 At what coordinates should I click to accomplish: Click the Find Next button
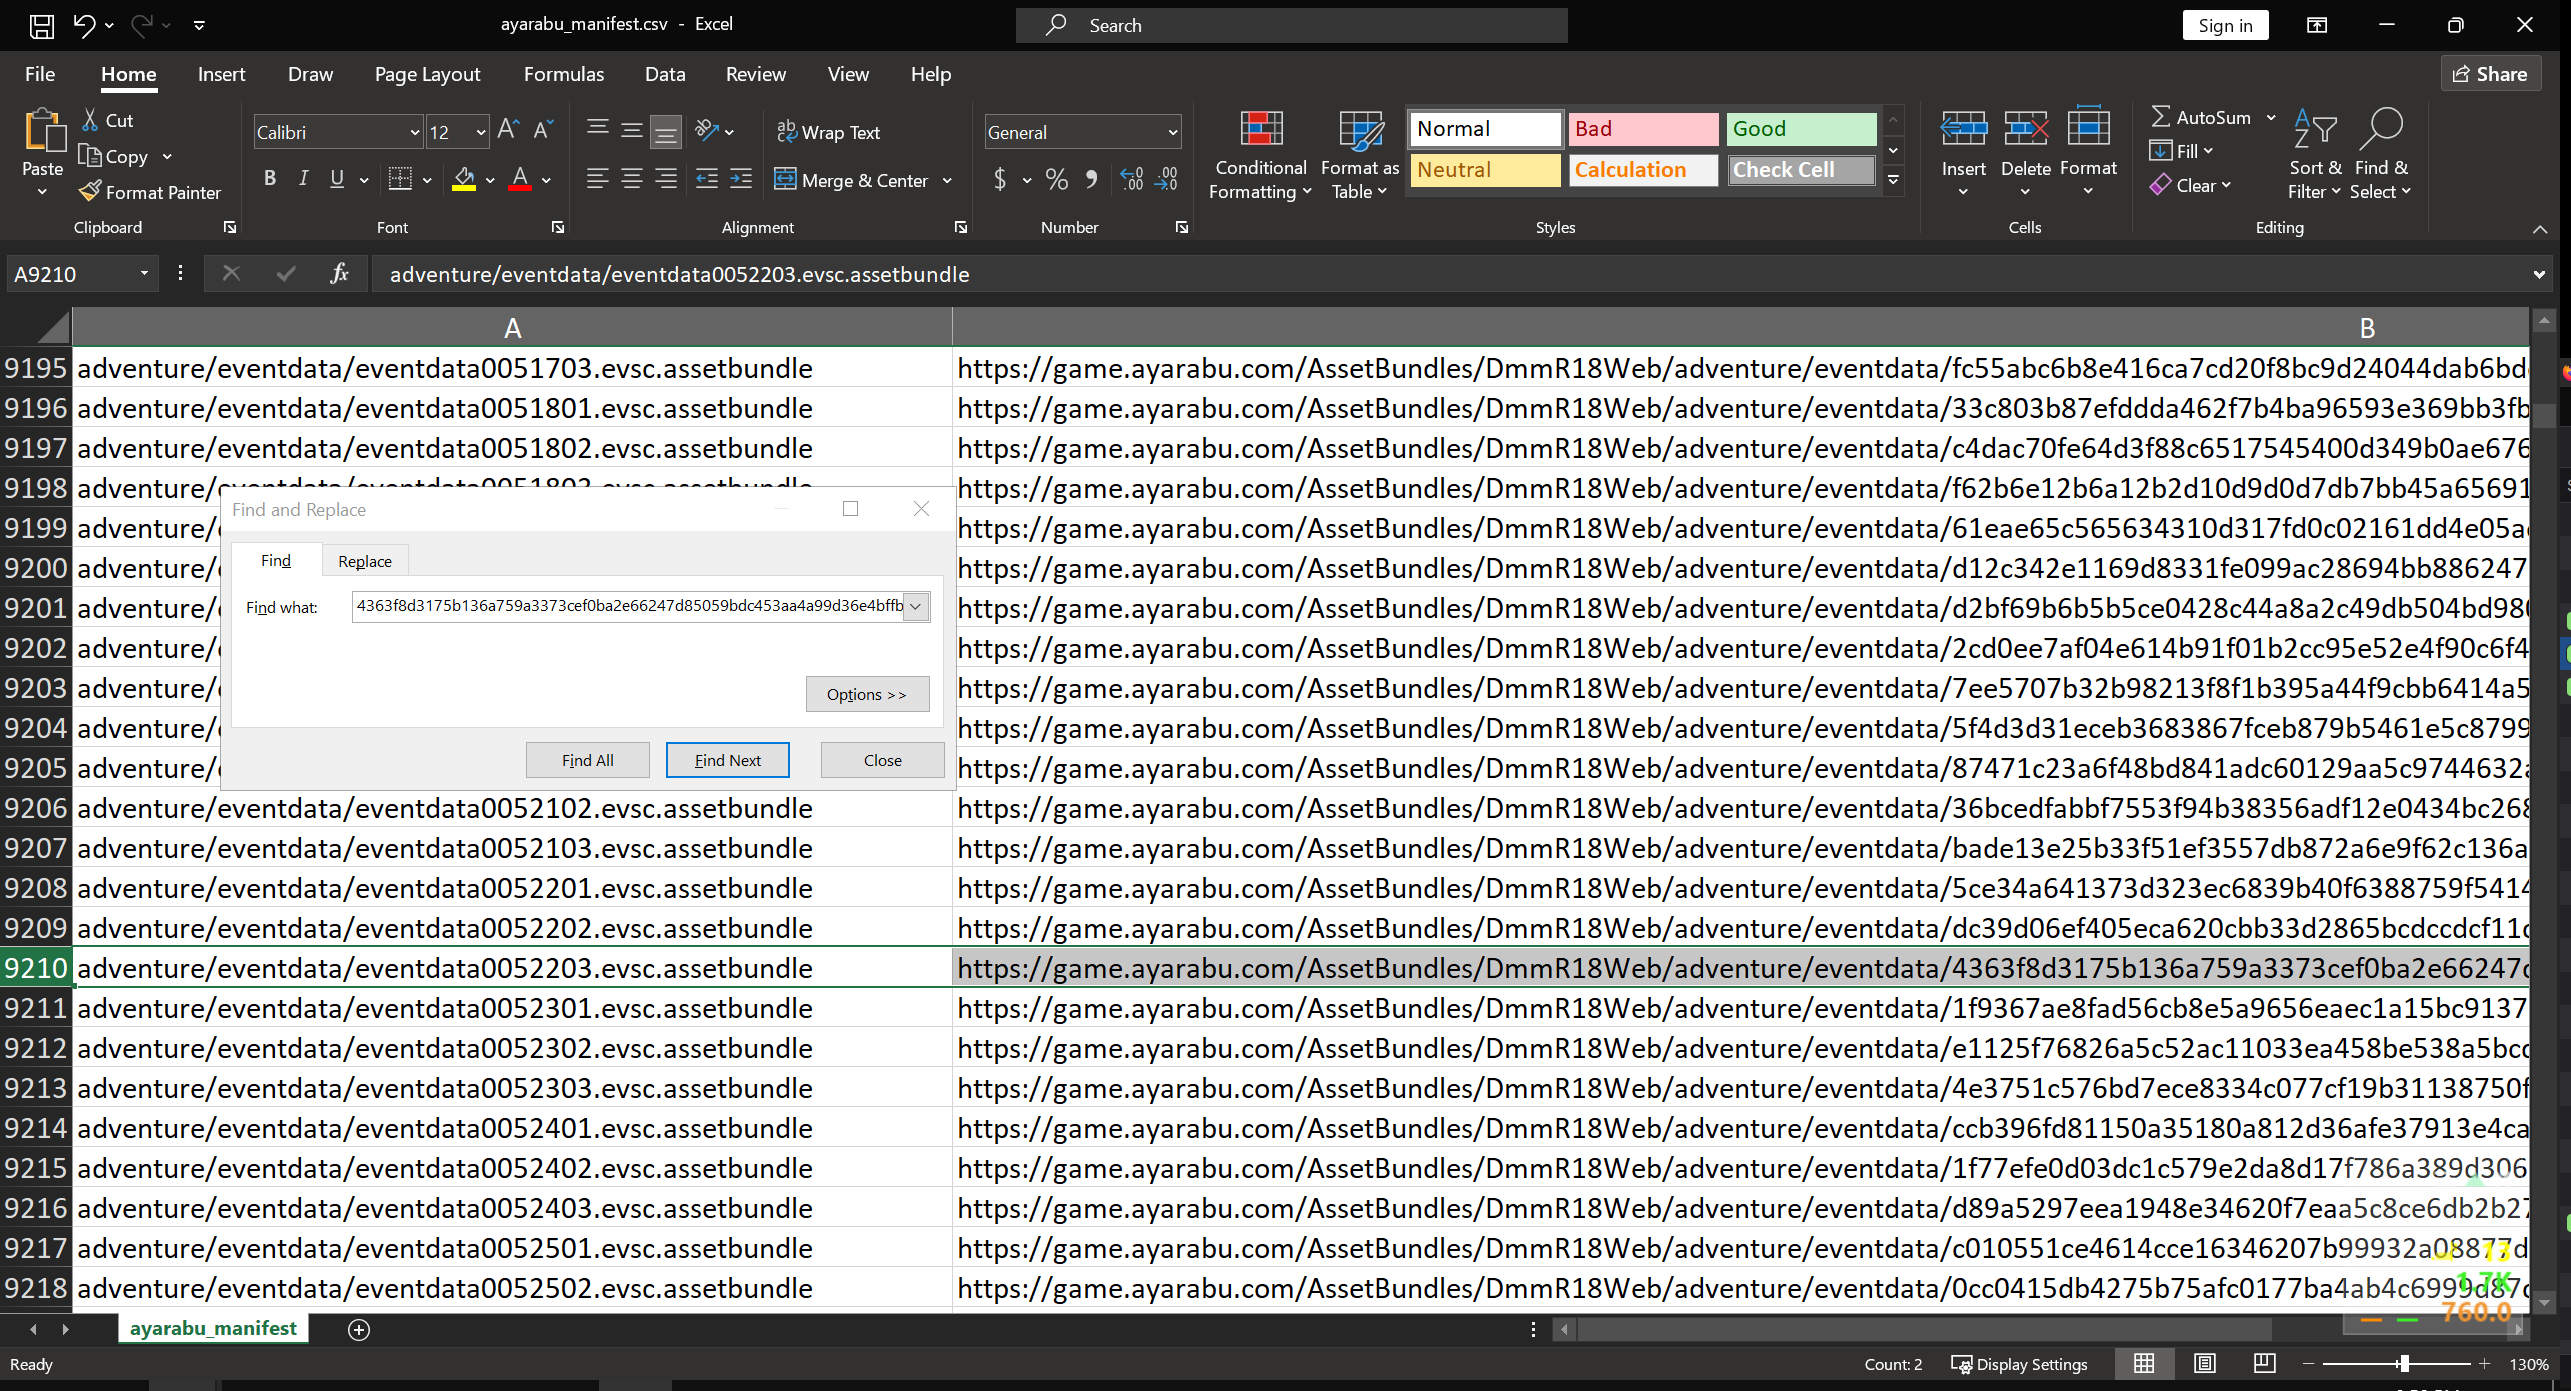point(727,760)
